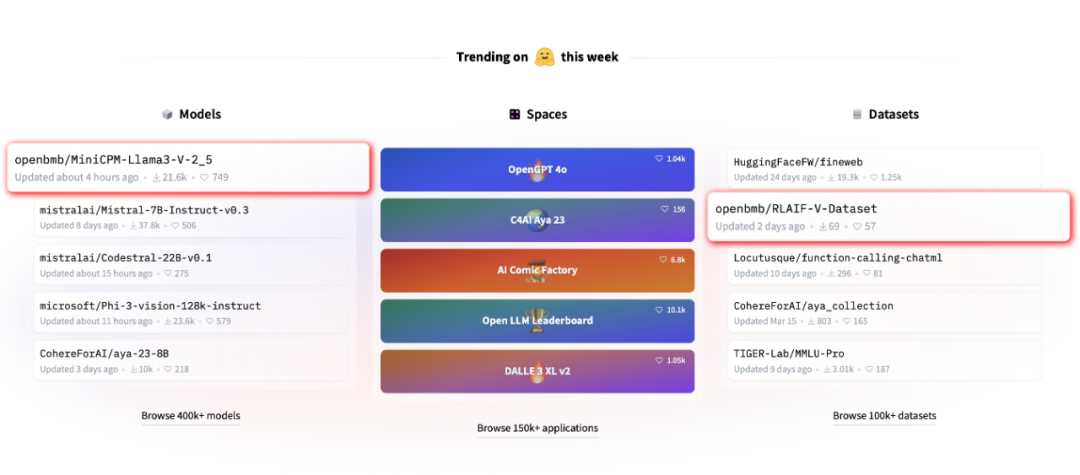Click the Hugging Face emoji logo
1080x475 pixels.
coord(544,57)
